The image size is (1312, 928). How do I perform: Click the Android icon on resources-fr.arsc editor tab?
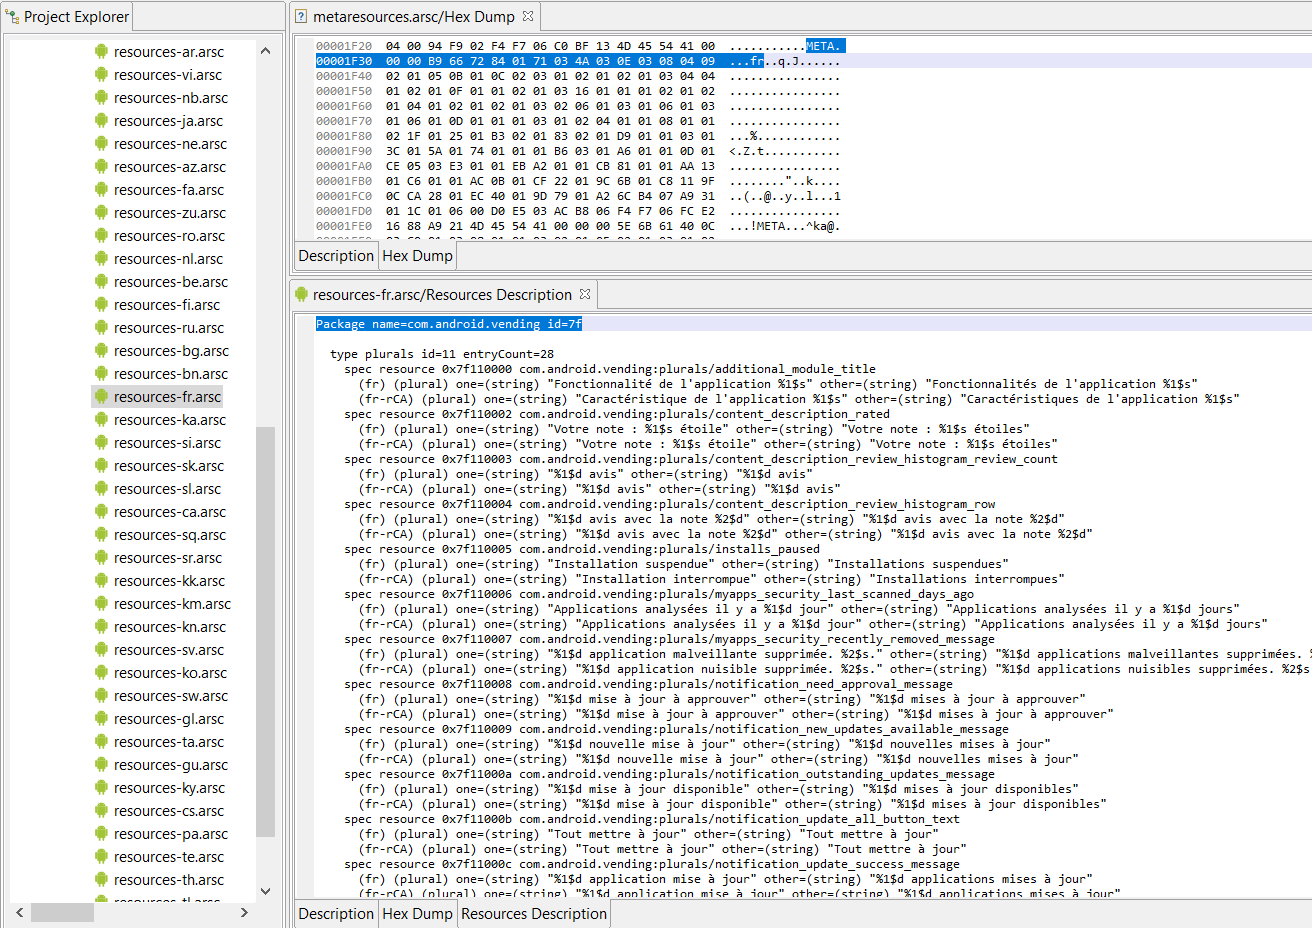click(x=301, y=295)
